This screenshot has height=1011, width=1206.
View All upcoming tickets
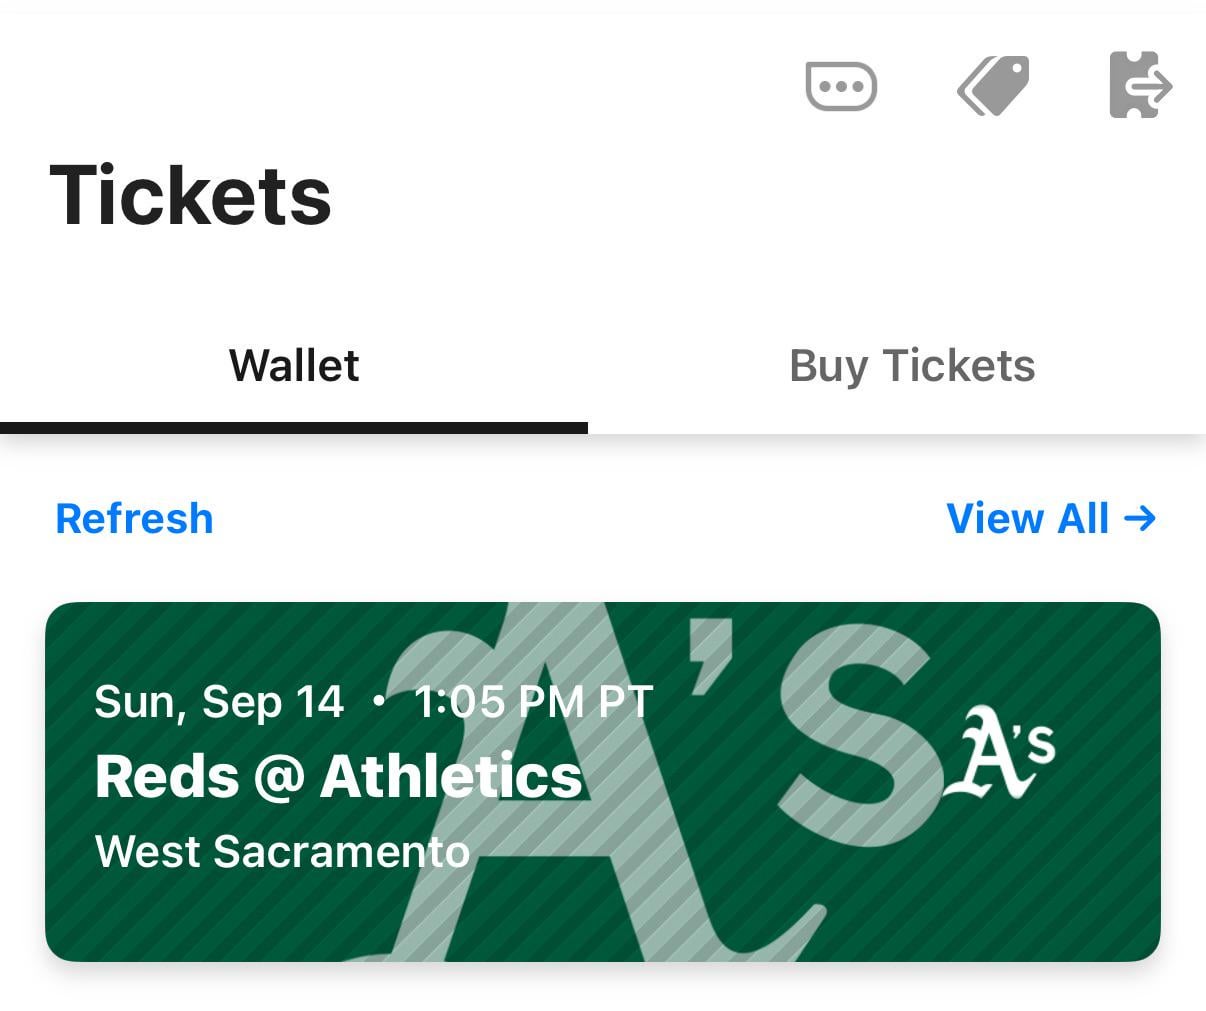tap(1049, 518)
